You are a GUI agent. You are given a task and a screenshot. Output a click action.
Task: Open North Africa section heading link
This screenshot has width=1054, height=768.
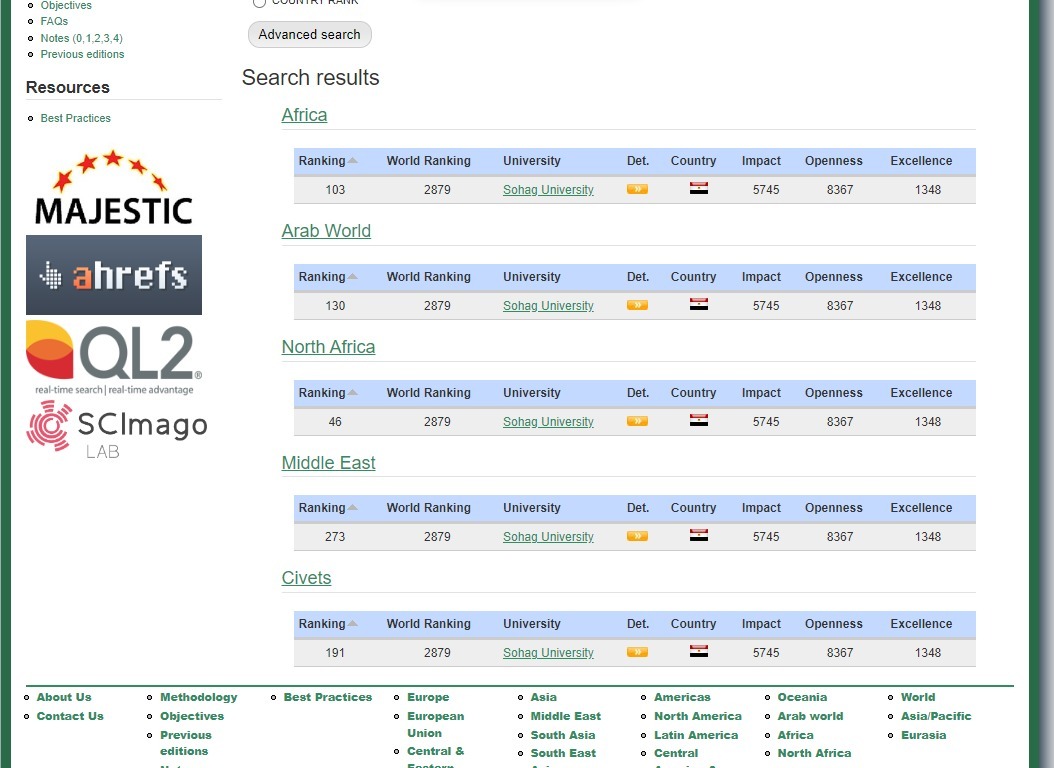[x=328, y=347]
